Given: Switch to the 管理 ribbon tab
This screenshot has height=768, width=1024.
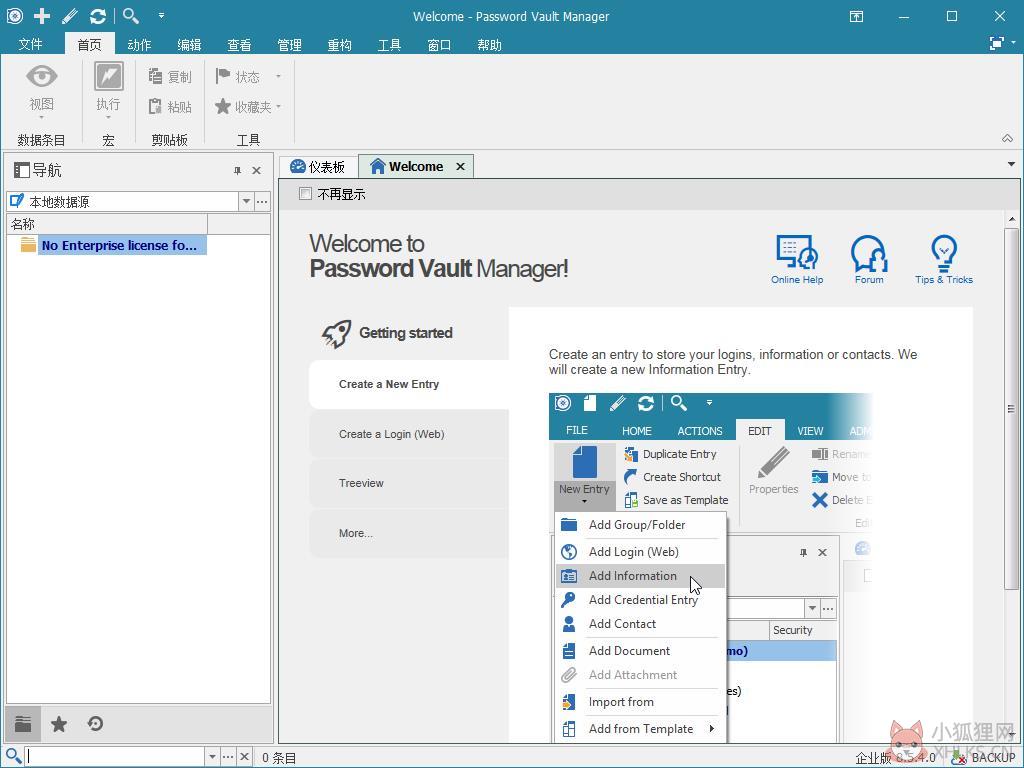Looking at the screenshot, I should (x=289, y=44).
